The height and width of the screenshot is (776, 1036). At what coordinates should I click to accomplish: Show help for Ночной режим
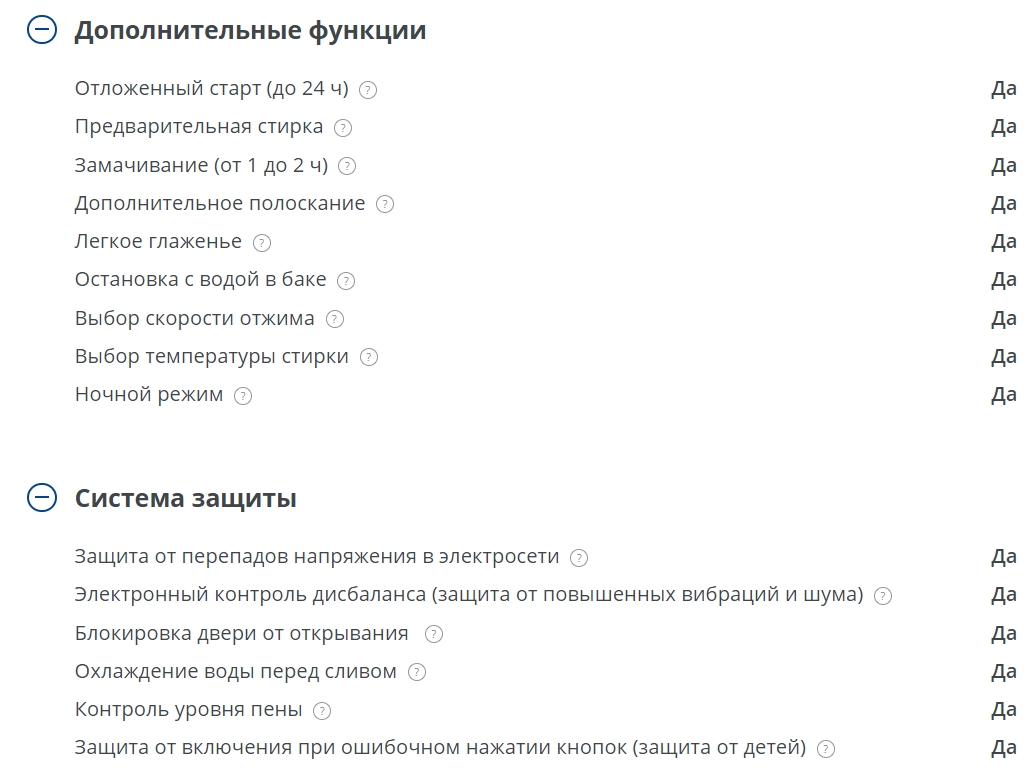pos(243,396)
